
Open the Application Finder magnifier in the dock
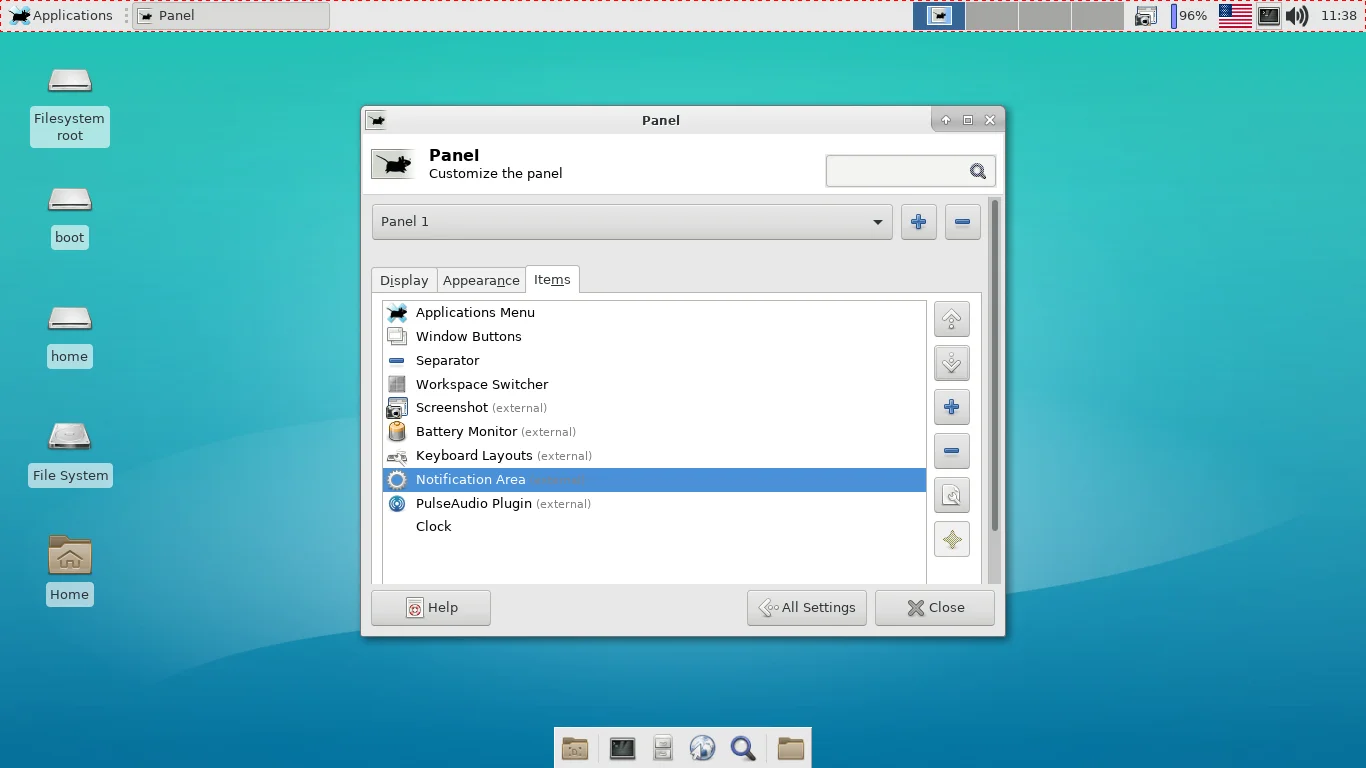(743, 748)
